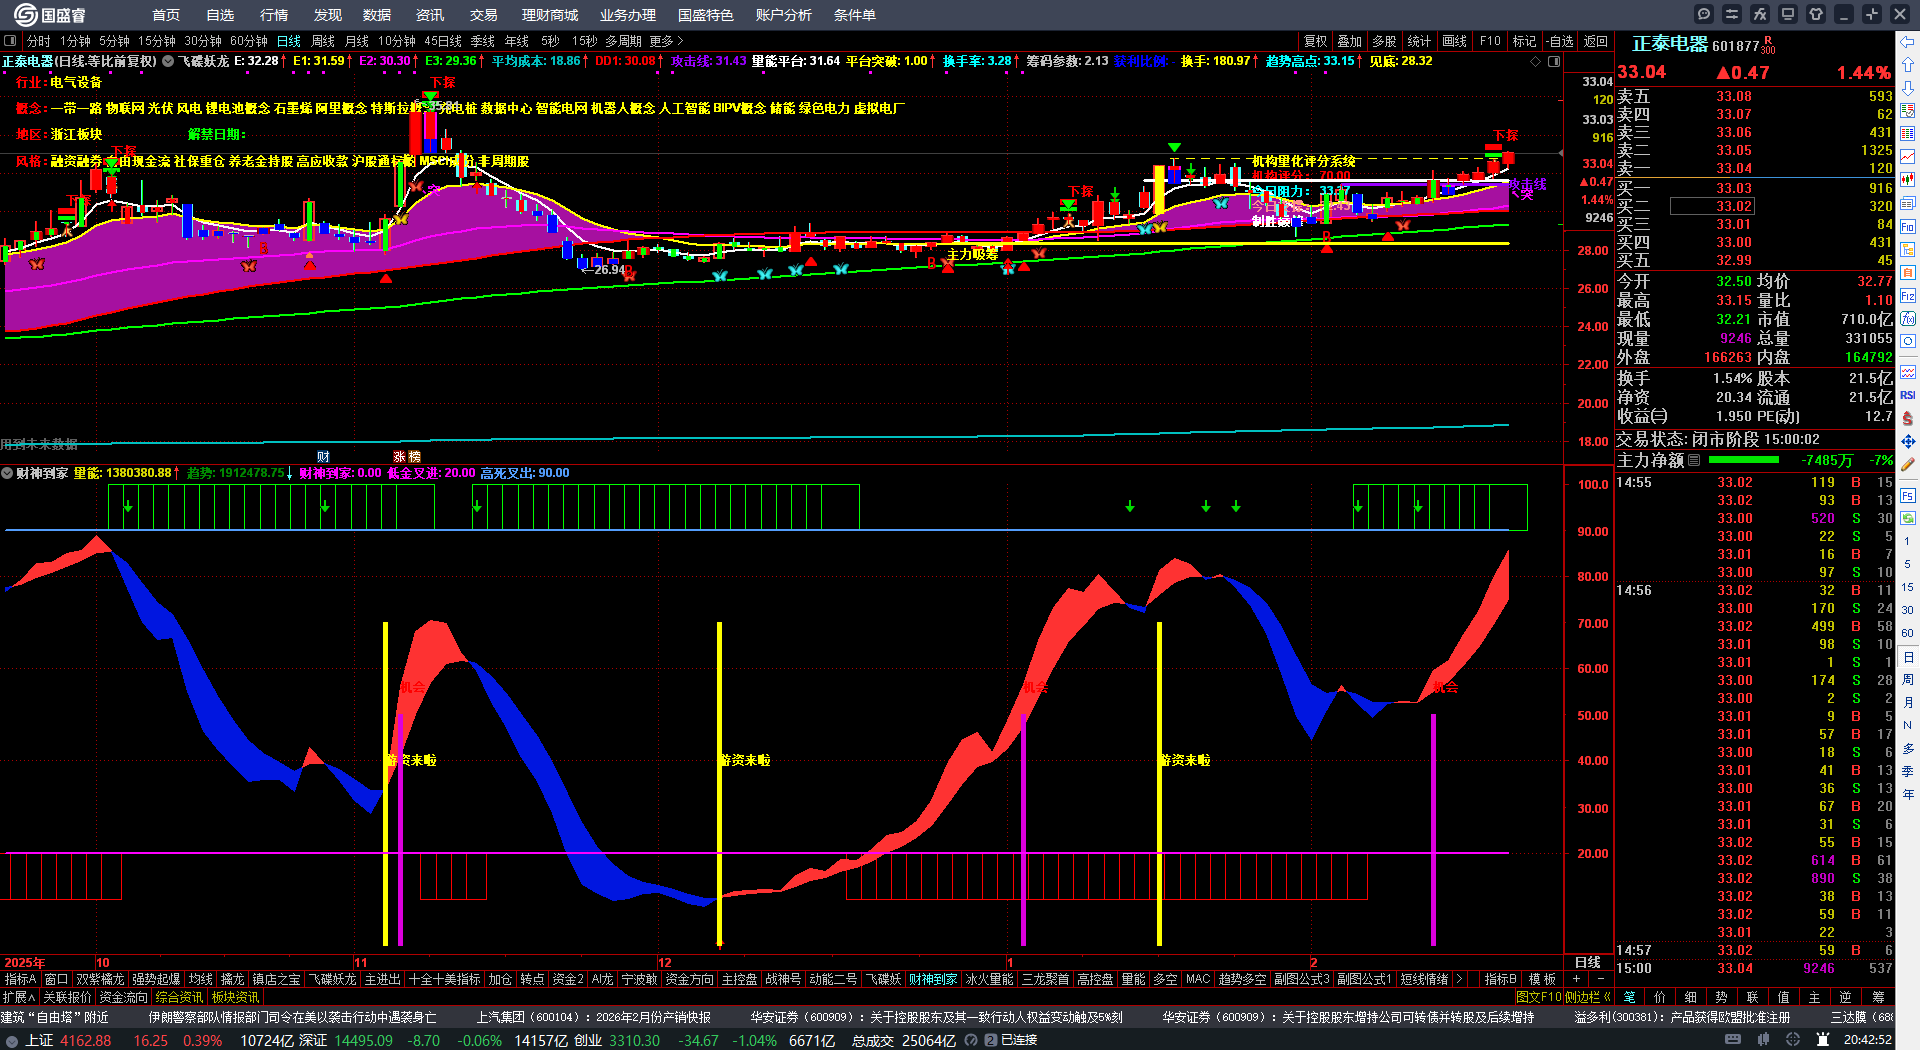Click the chess rook icon in status bar
This screenshot has height=1050, width=1920.
coord(1823,1040)
